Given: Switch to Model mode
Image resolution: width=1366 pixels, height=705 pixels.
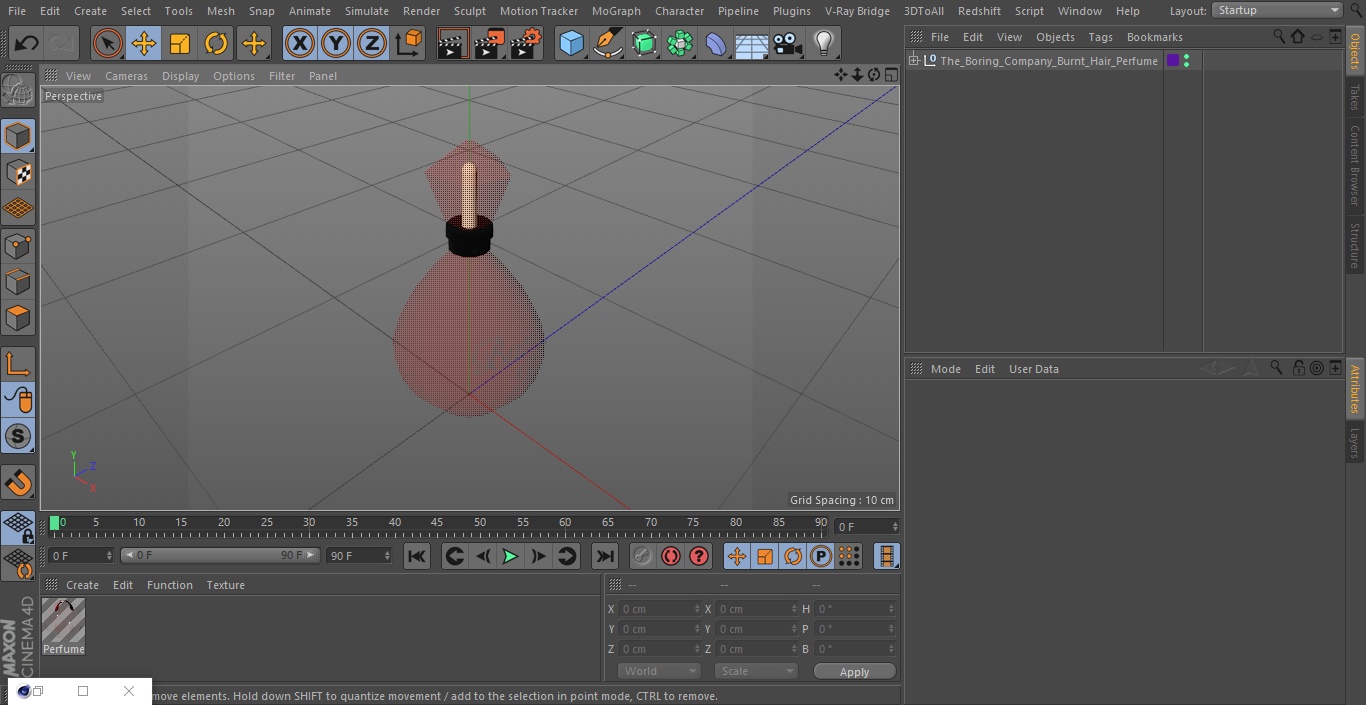Looking at the screenshot, I should (18, 136).
